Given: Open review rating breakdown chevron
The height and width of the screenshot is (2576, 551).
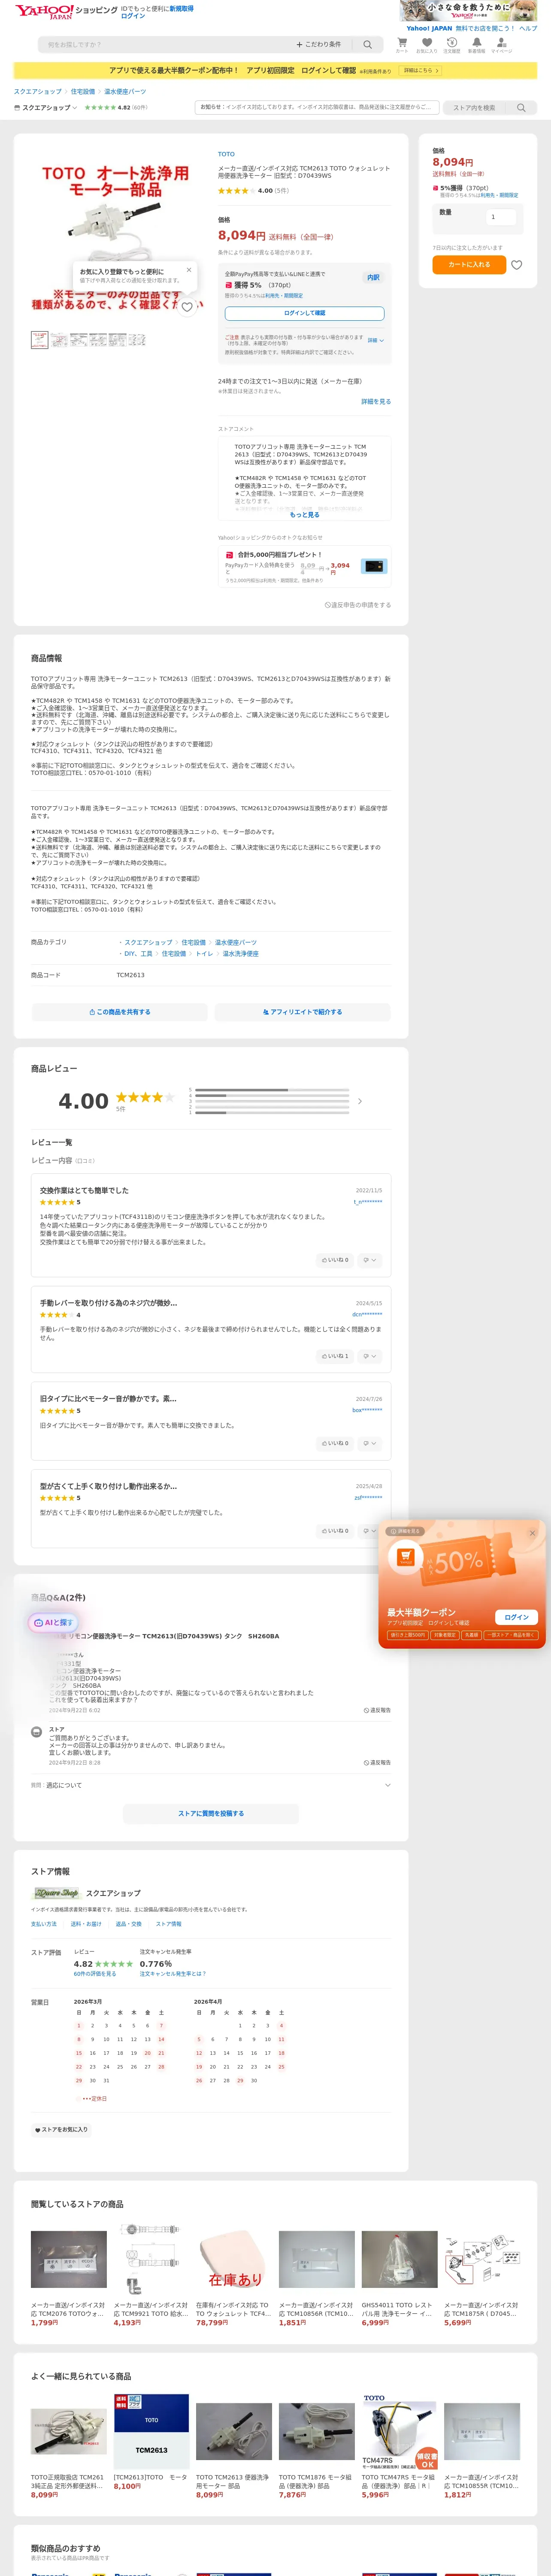Looking at the screenshot, I should [360, 1101].
